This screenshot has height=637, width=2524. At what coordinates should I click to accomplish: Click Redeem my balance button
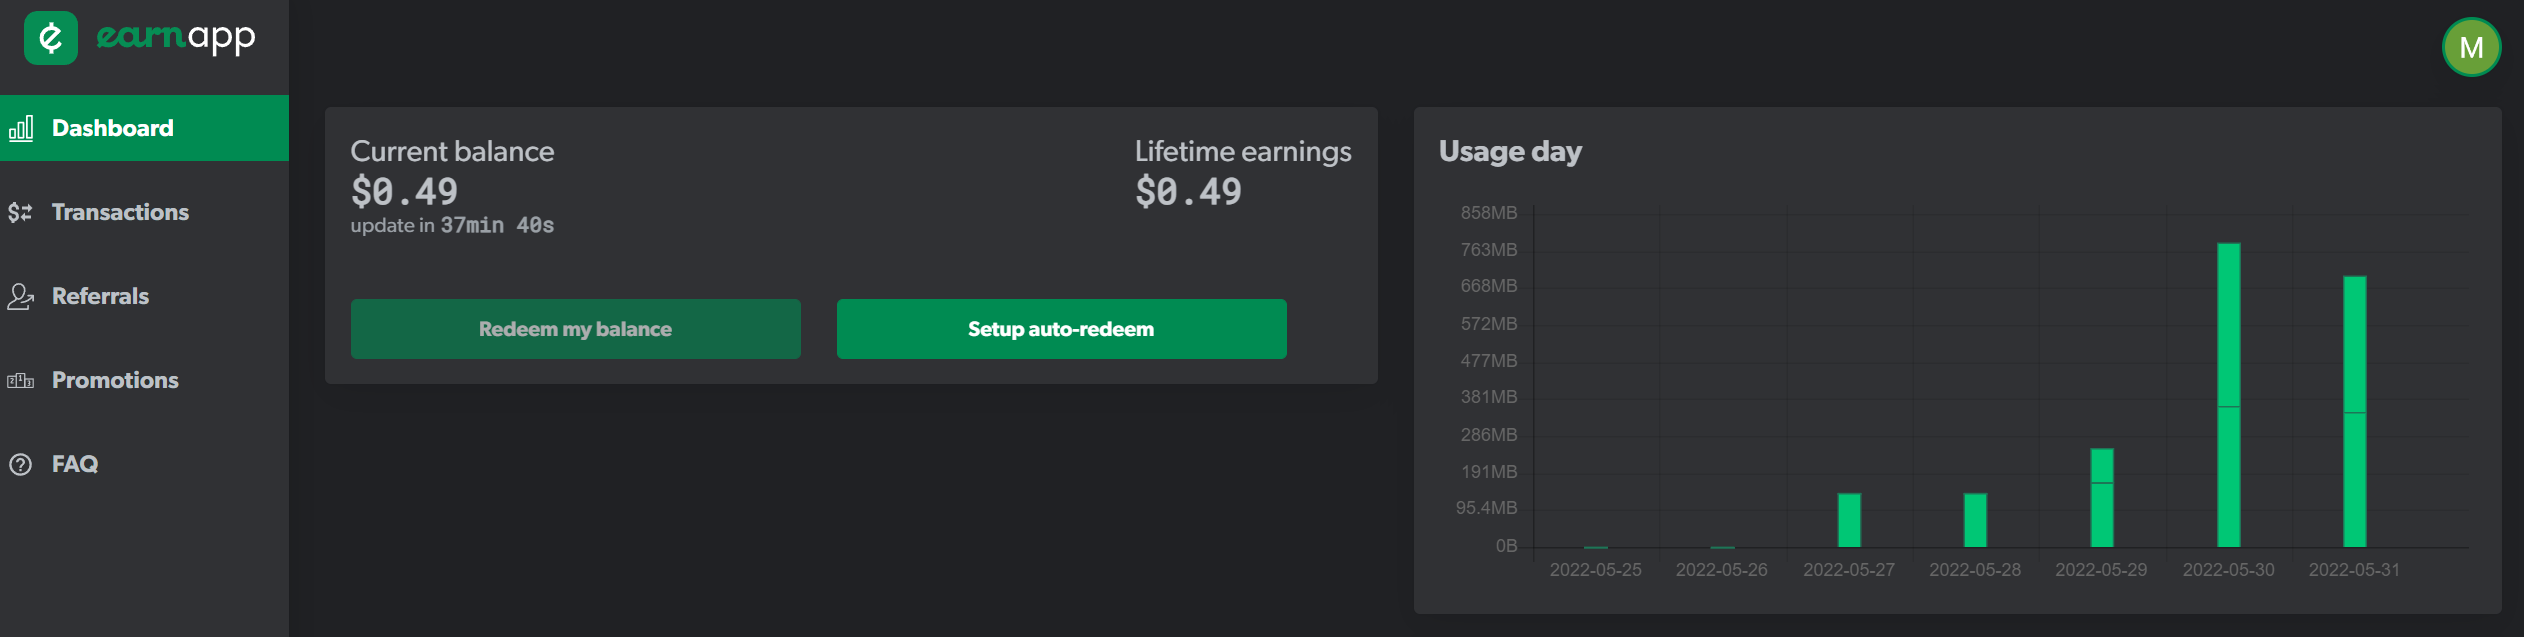[575, 329]
